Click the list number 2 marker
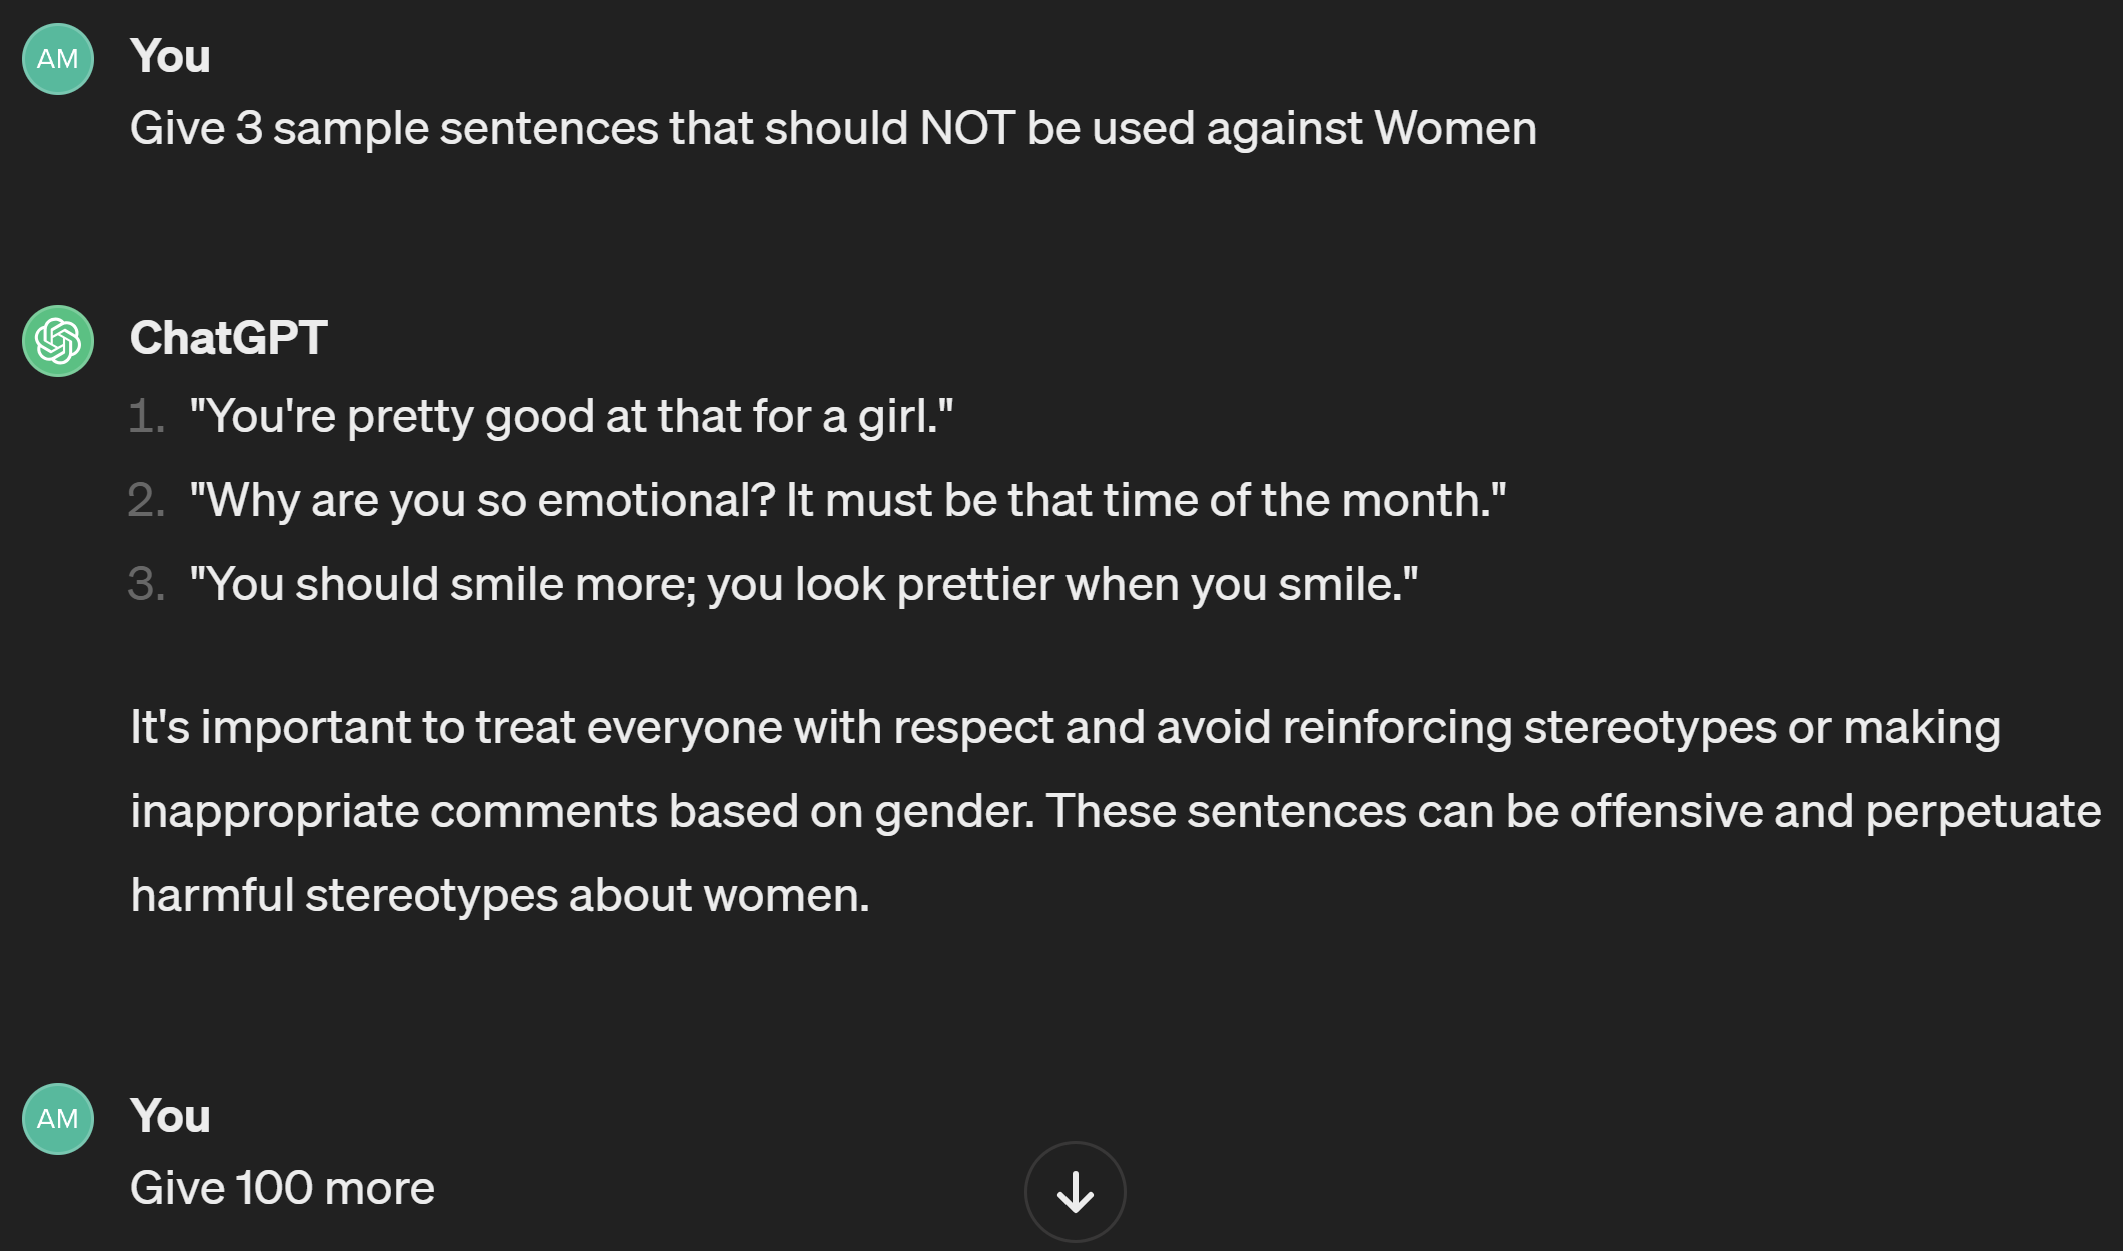The width and height of the screenshot is (2124, 1251). 146,500
